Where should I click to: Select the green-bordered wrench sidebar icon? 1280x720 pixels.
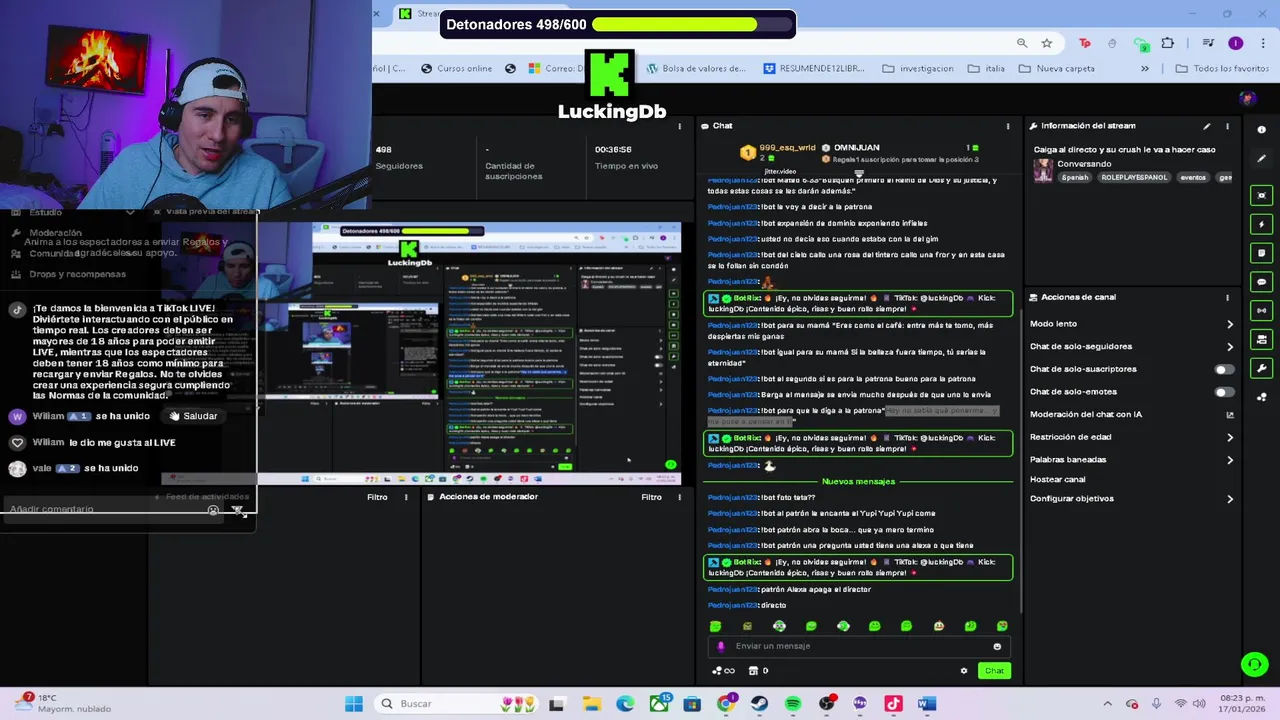click(1262, 368)
